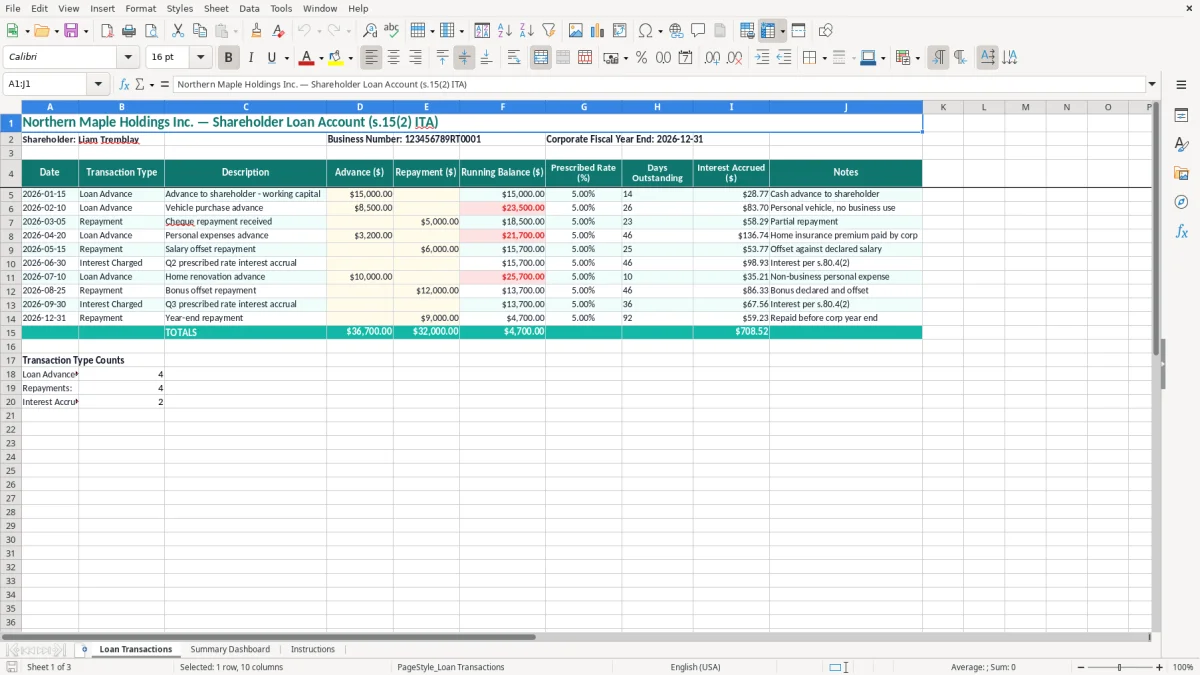This screenshot has height=675, width=1200.
Task: Click Sort Descending icon
Action: tap(527, 31)
